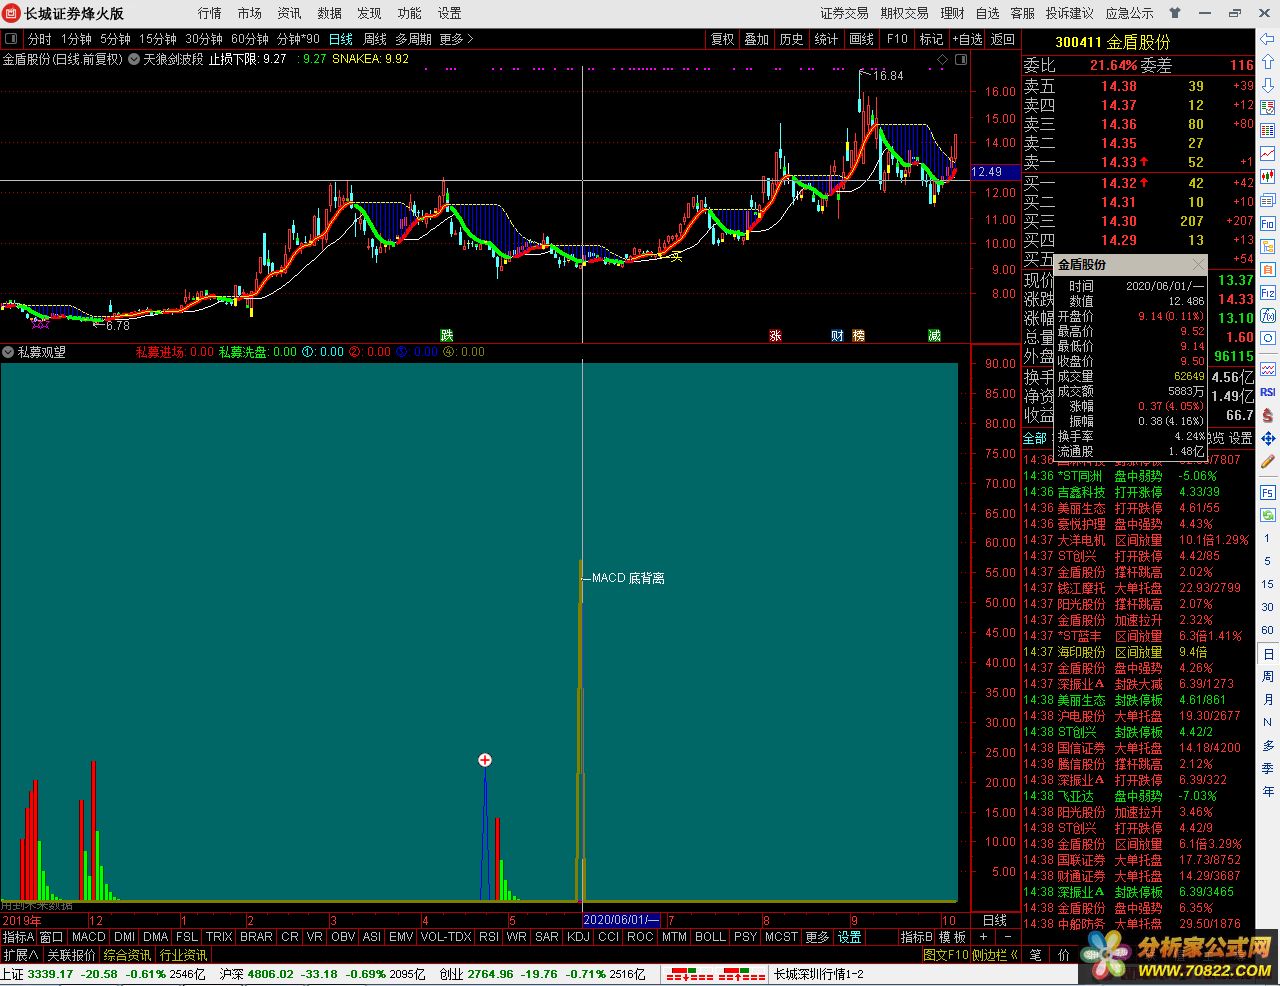
Task: Open the 指标B selector
Action: pyautogui.click(x=917, y=937)
